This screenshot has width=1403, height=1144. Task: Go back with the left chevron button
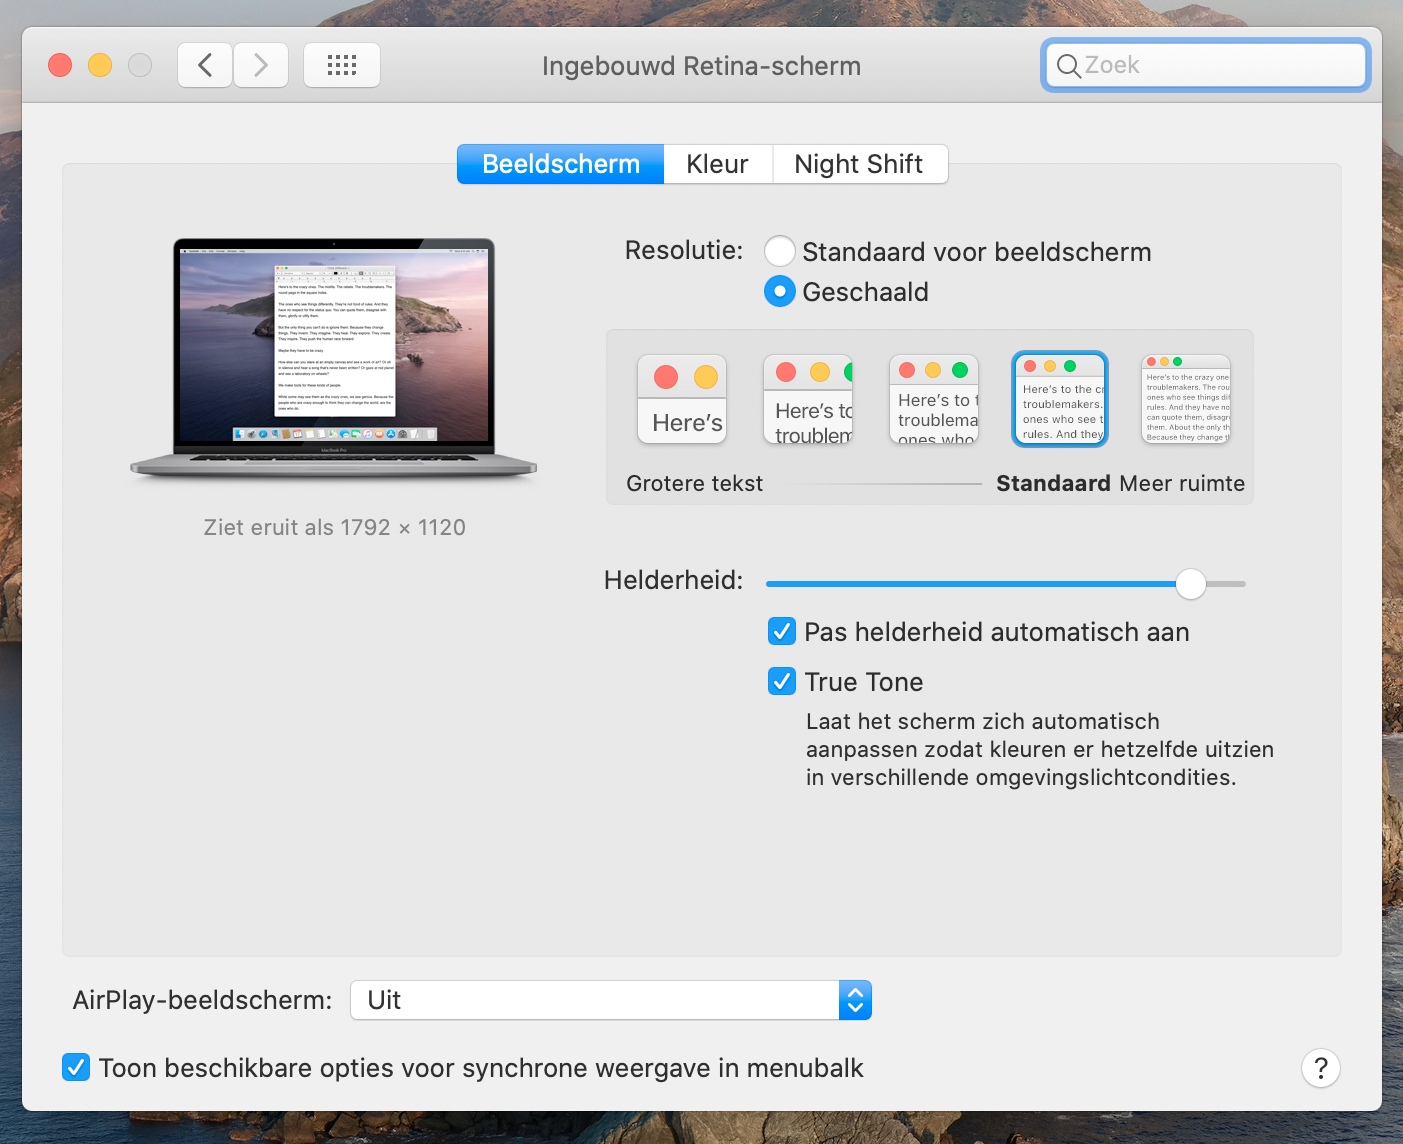click(205, 66)
